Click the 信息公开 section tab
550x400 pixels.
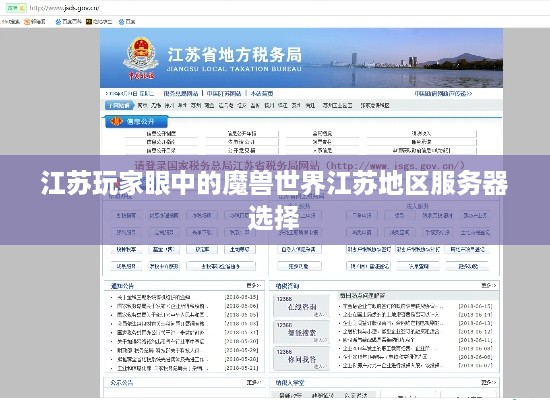tap(136, 122)
